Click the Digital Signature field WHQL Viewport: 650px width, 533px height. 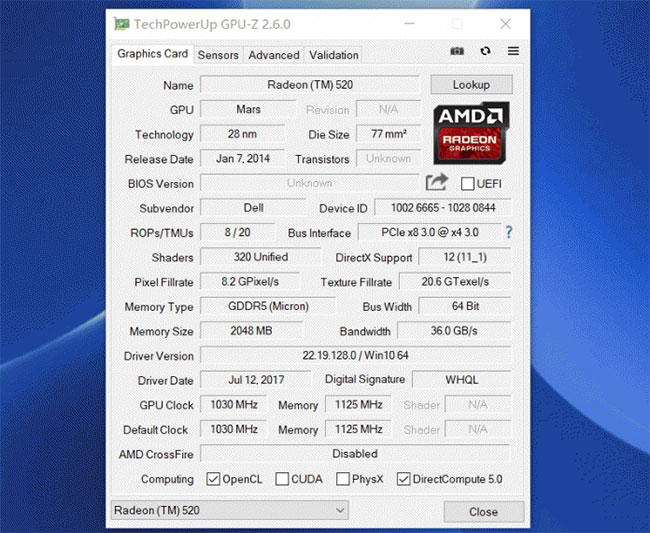click(x=462, y=380)
